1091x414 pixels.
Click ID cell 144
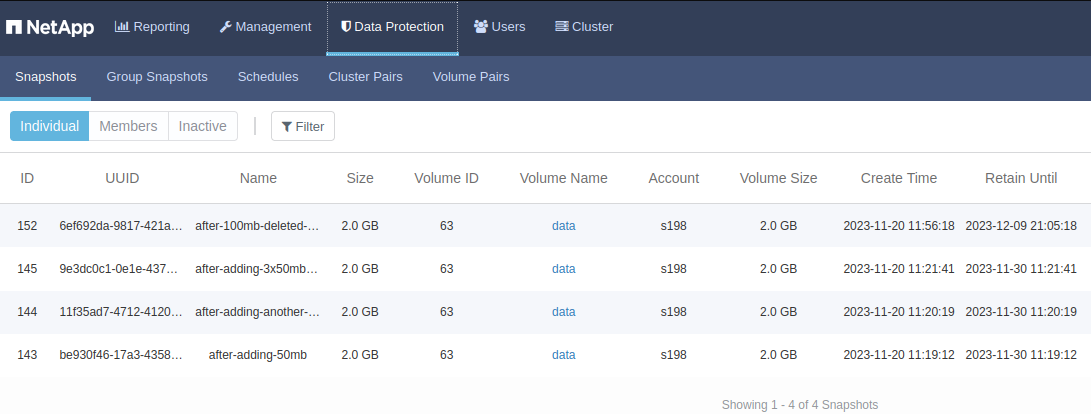coord(27,312)
